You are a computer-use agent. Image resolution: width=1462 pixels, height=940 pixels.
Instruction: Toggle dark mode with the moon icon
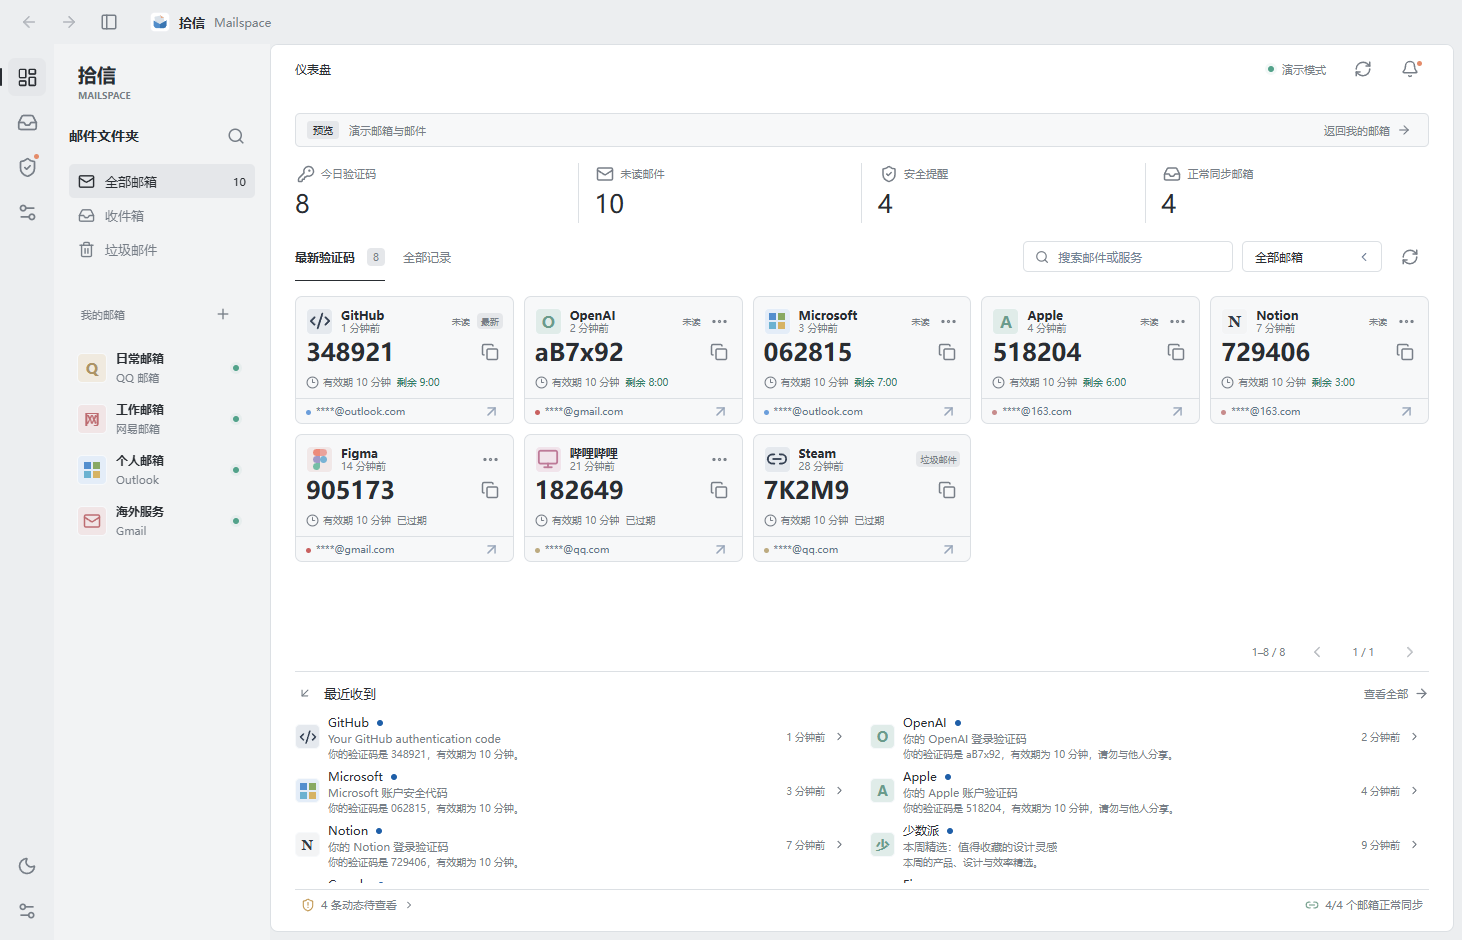click(x=27, y=866)
